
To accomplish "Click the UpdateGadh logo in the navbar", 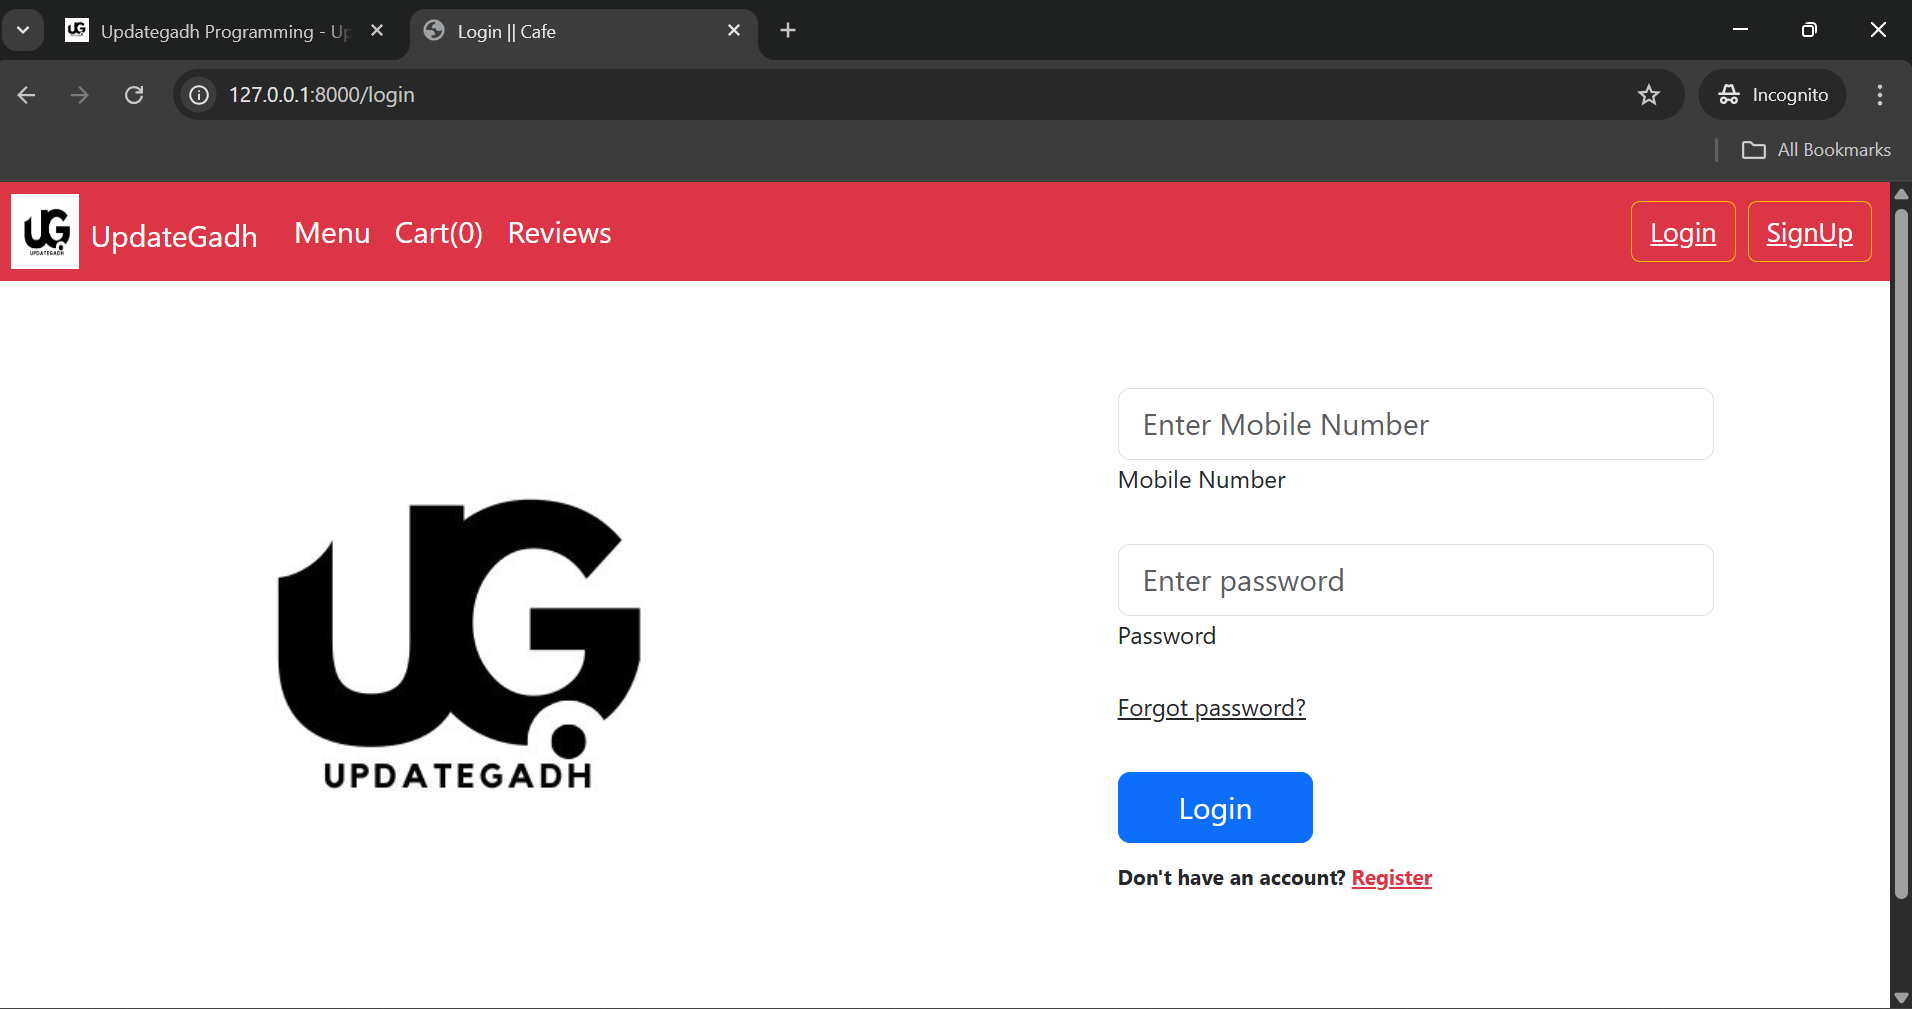I will [44, 231].
